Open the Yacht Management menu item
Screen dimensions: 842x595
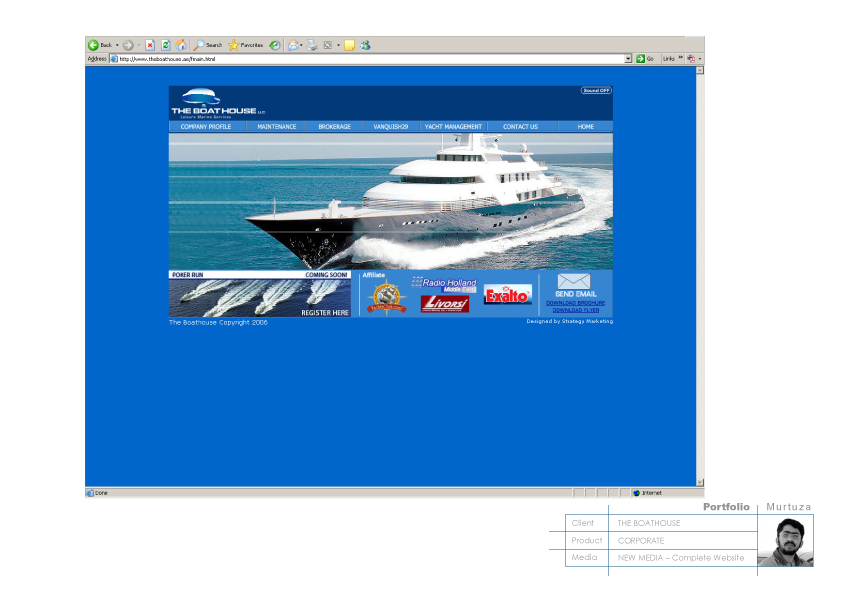[x=453, y=127]
